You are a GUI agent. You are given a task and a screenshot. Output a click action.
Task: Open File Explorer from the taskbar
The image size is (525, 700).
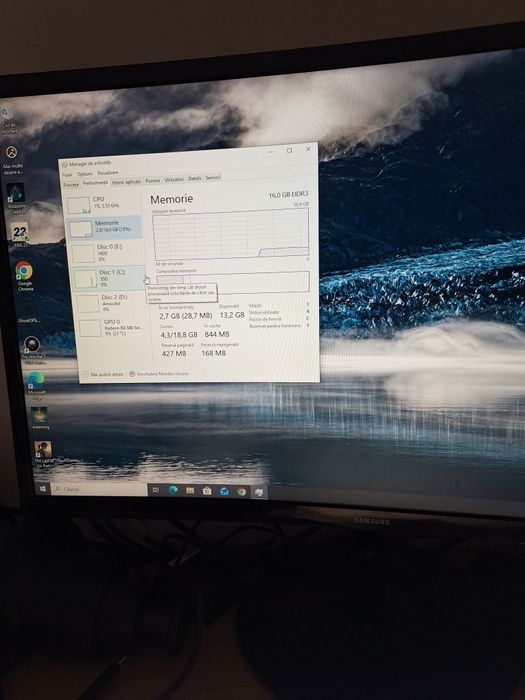click(x=190, y=491)
